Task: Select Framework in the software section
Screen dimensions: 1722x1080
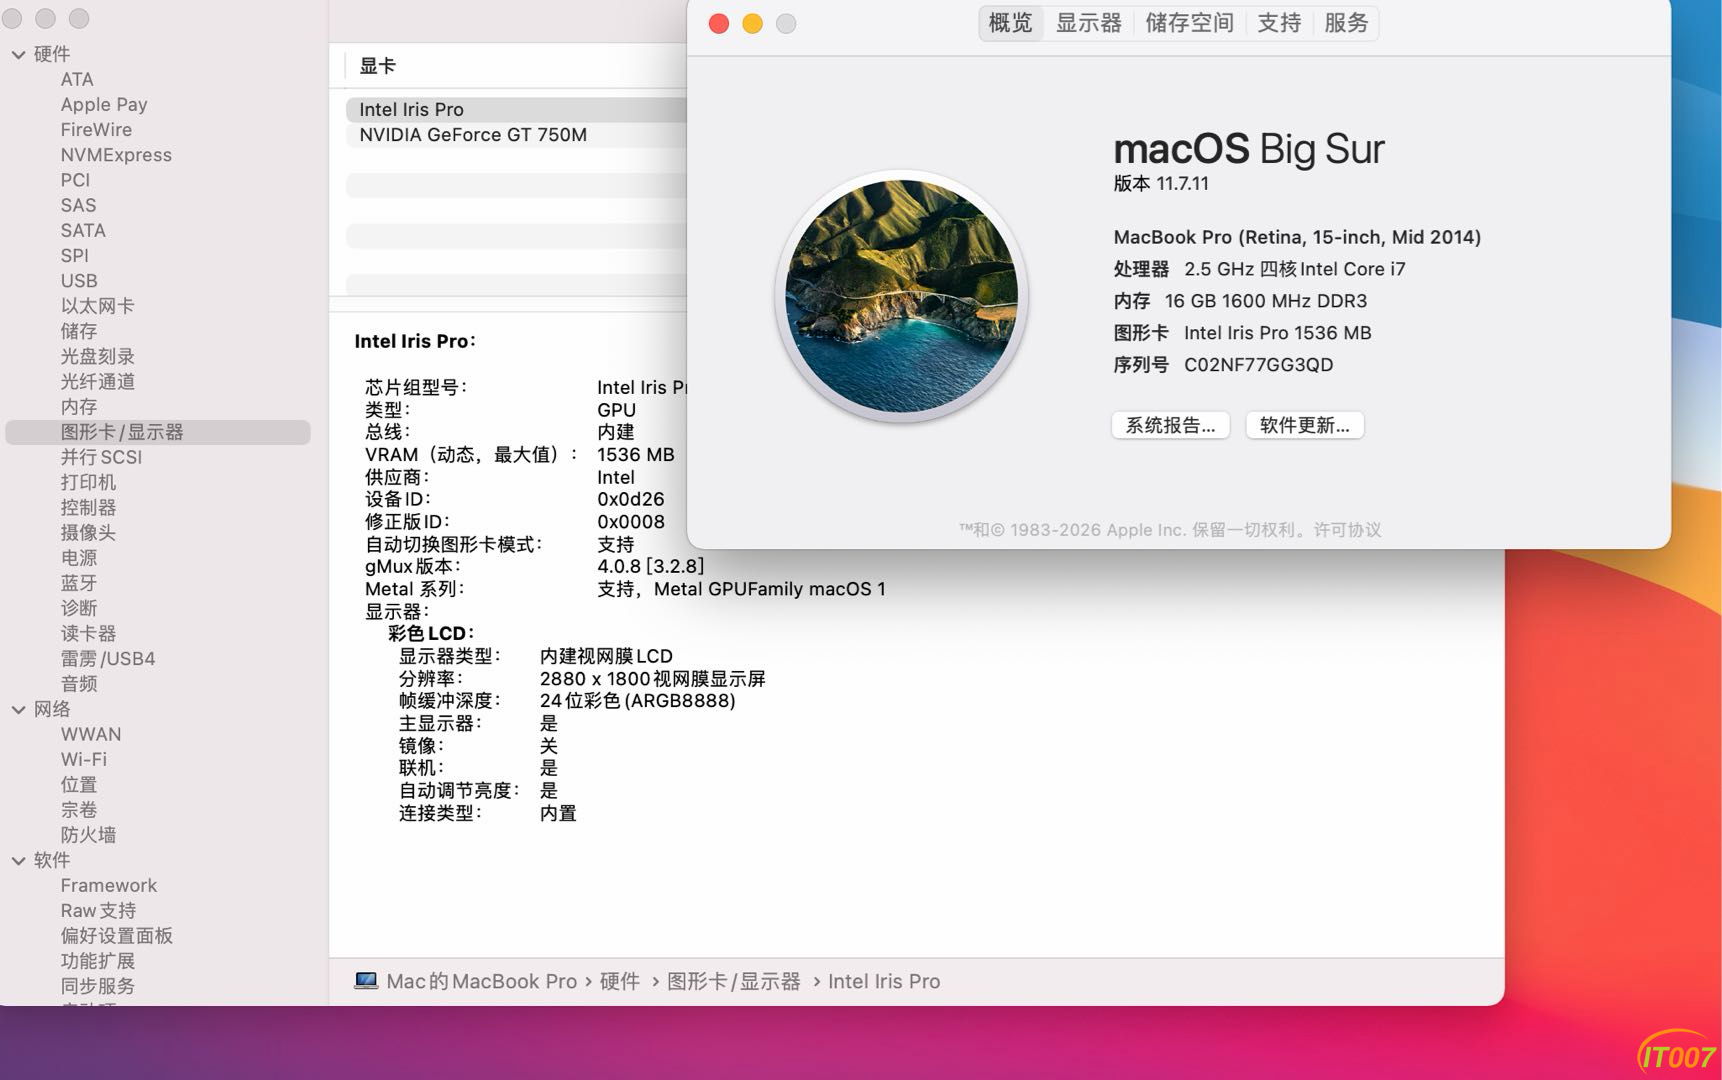Action: pyautogui.click(x=109, y=885)
